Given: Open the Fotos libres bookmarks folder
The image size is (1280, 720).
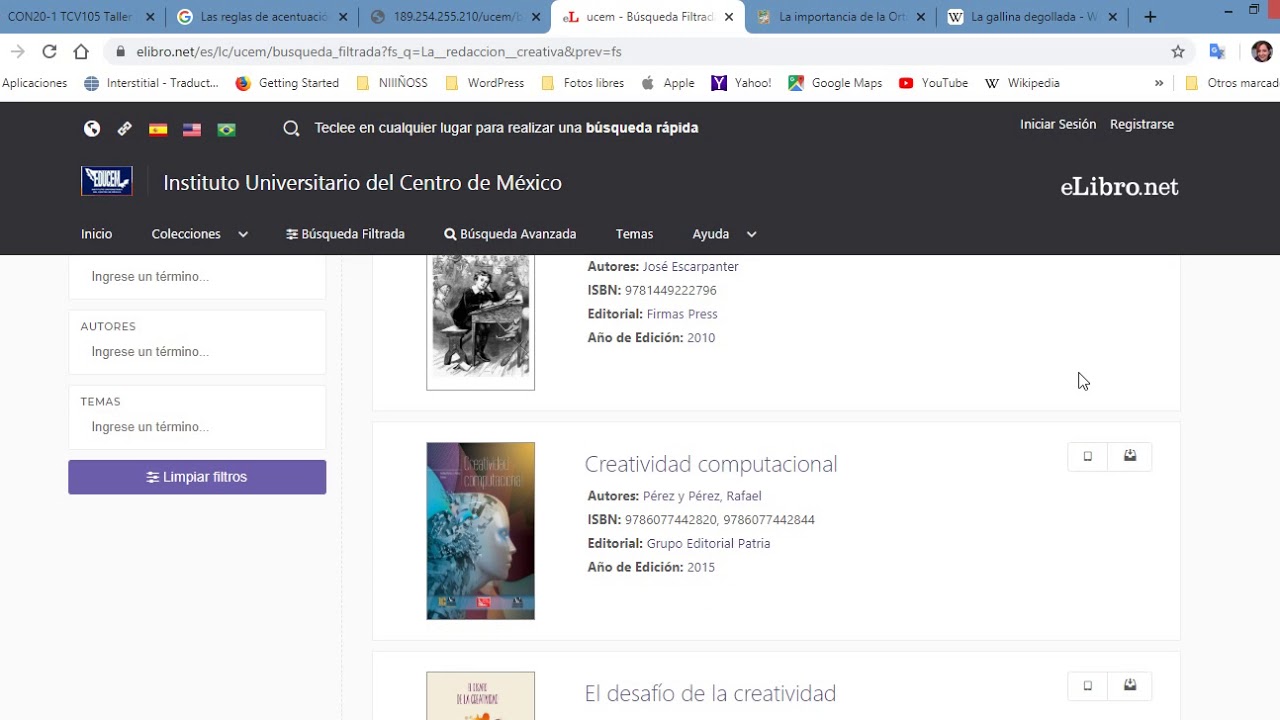Looking at the screenshot, I should pos(583,83).
